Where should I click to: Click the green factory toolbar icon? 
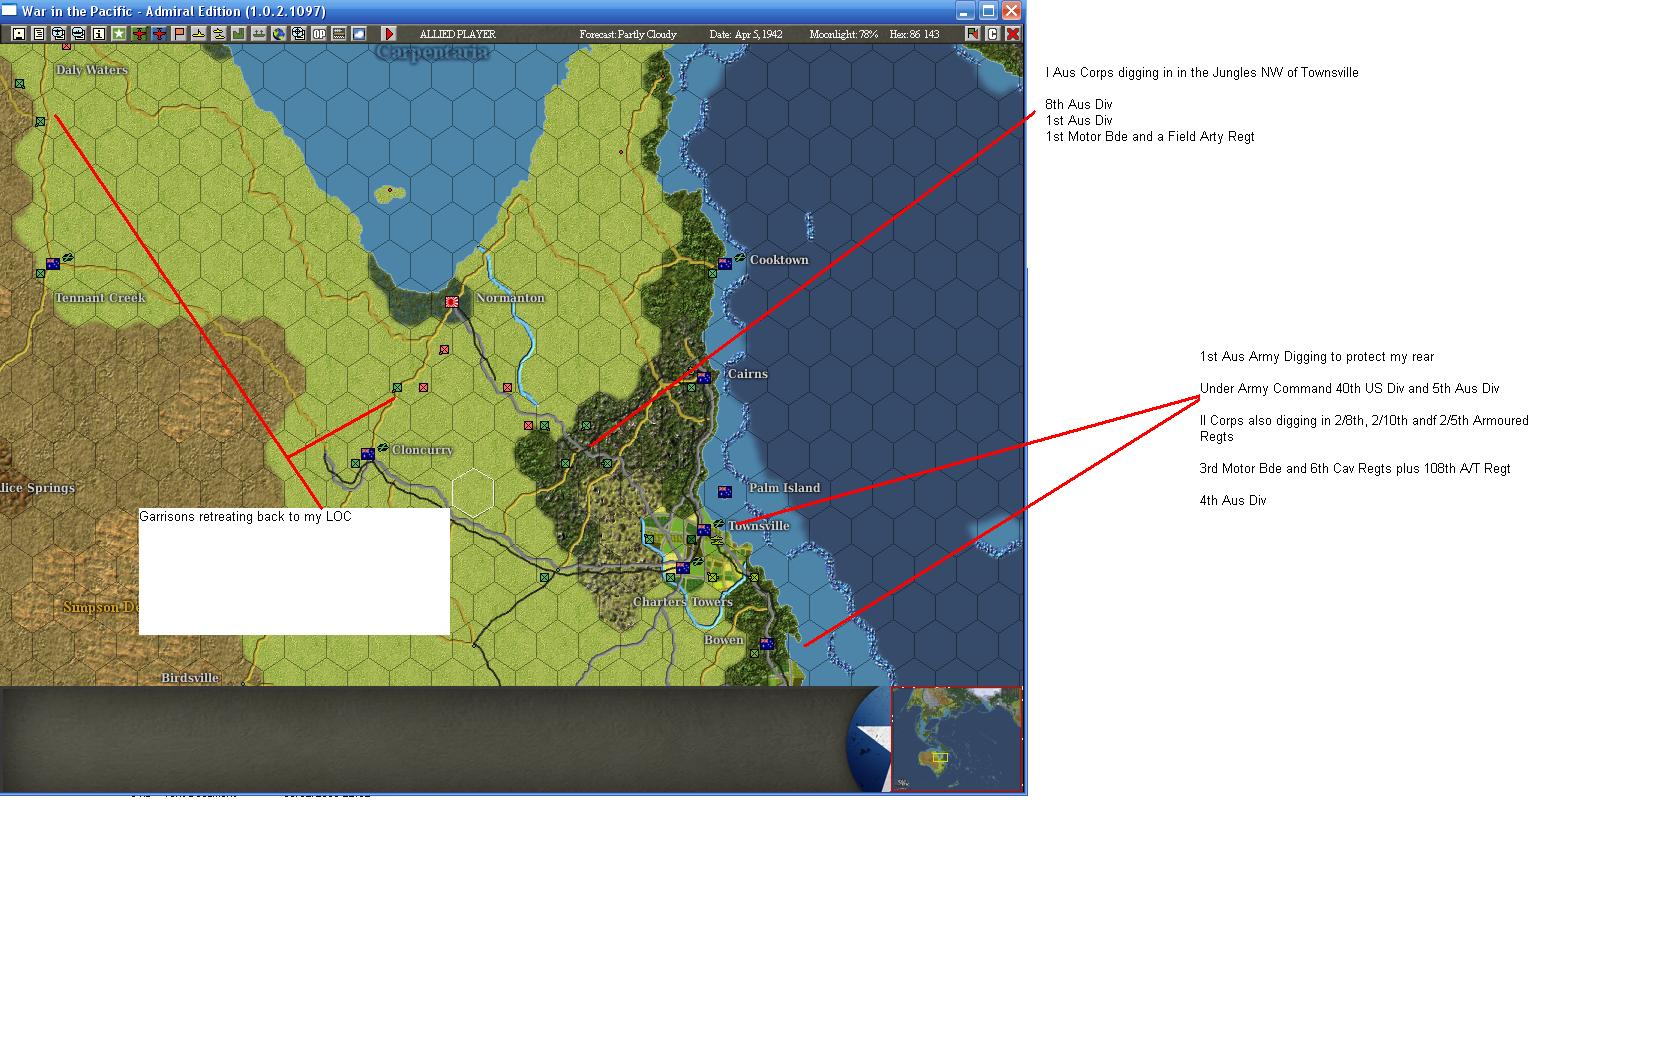(x=239, y=34)
